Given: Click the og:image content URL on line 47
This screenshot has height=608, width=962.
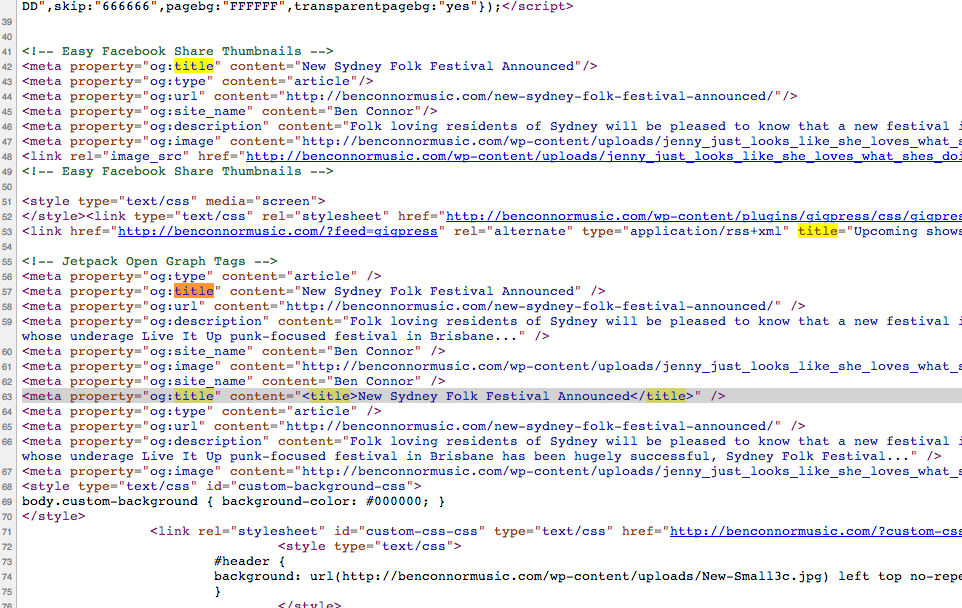Looking at the screenshot, I should [632, 142].
